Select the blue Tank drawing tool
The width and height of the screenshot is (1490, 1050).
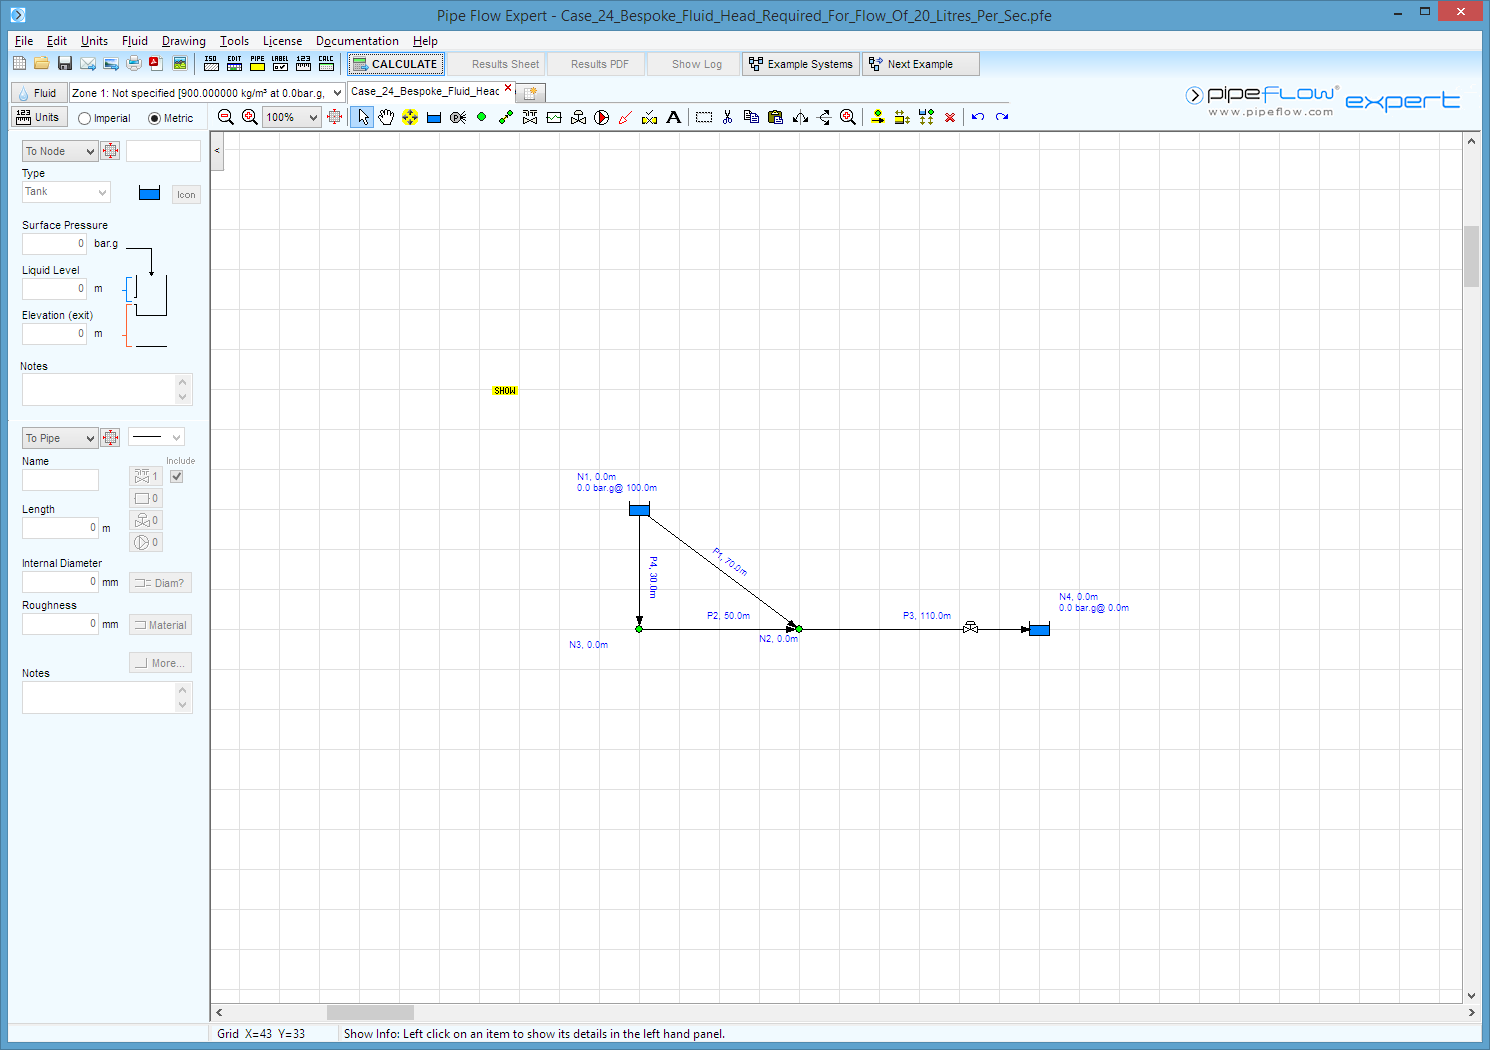(434, 117)
